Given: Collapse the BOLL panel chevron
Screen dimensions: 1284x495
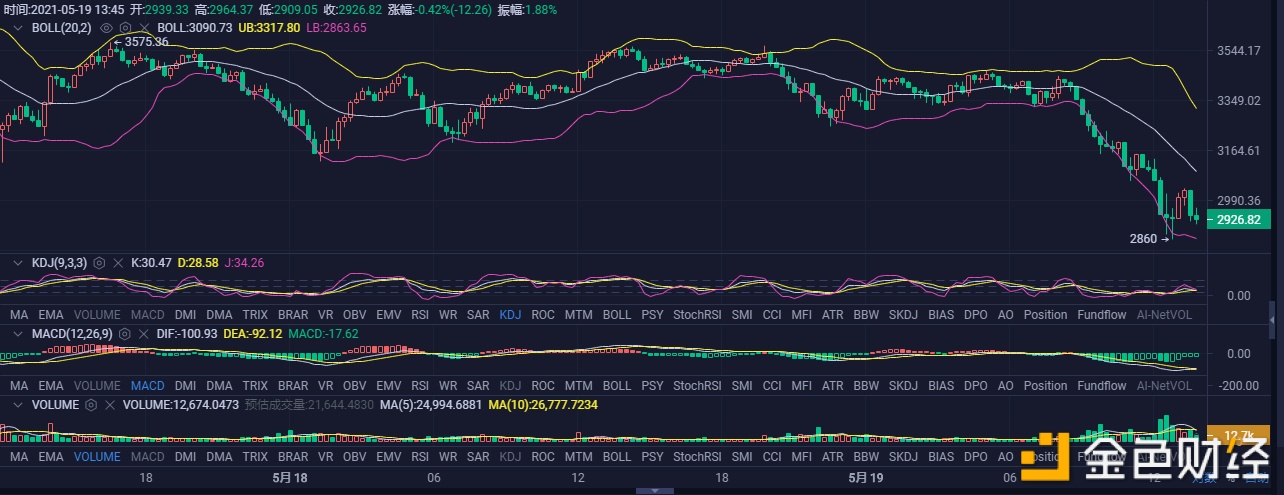Looking at the screenshot, I should [16, 28].
